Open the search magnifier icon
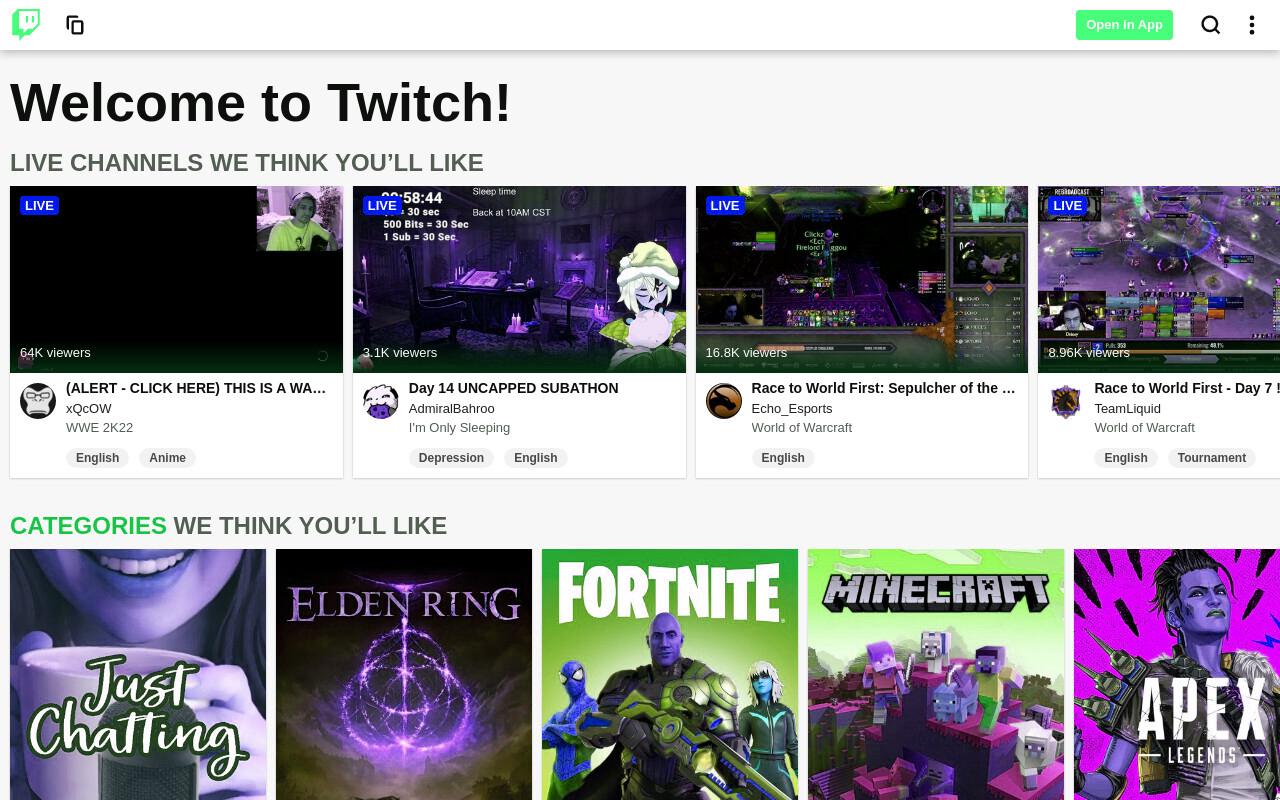The image size is (1280, 800). (x=1211, y=25)
